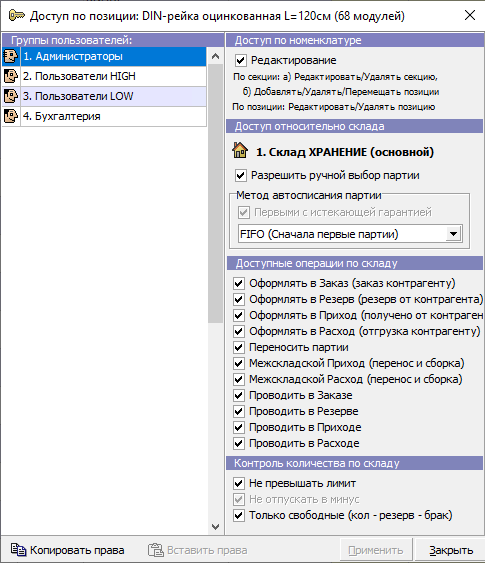
Task: Click the groups list scroll-down arrow
Action: pos(215,527)
